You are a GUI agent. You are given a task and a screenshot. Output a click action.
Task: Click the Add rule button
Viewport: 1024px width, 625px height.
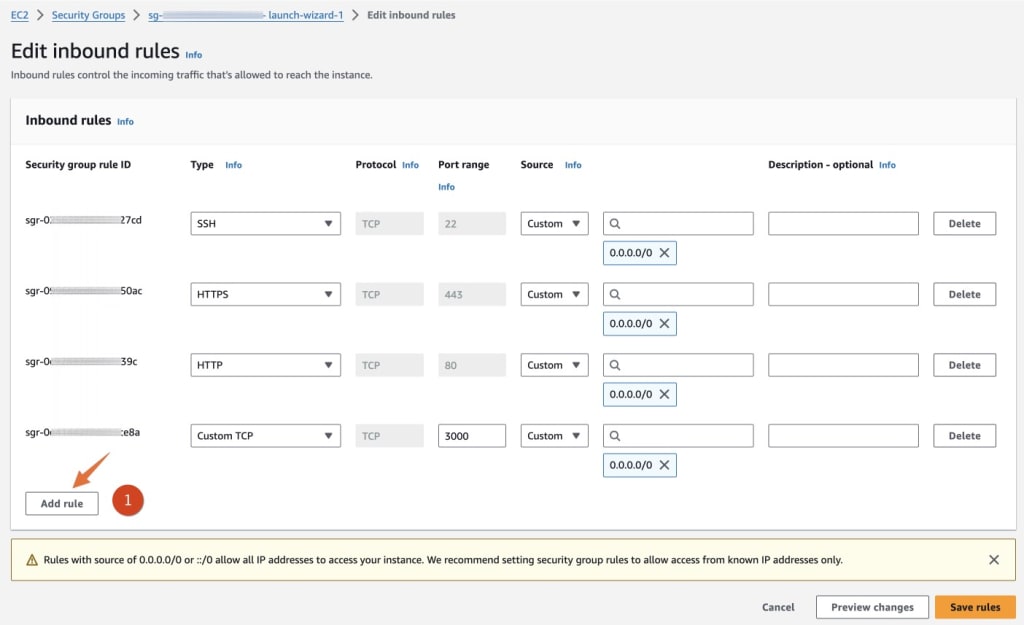pyautogui.click(x=61, y=503)
